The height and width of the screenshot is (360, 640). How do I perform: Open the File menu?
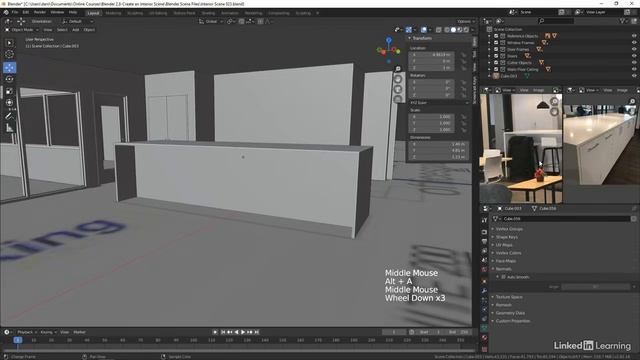pyautogui.click(x=15, y=12)
